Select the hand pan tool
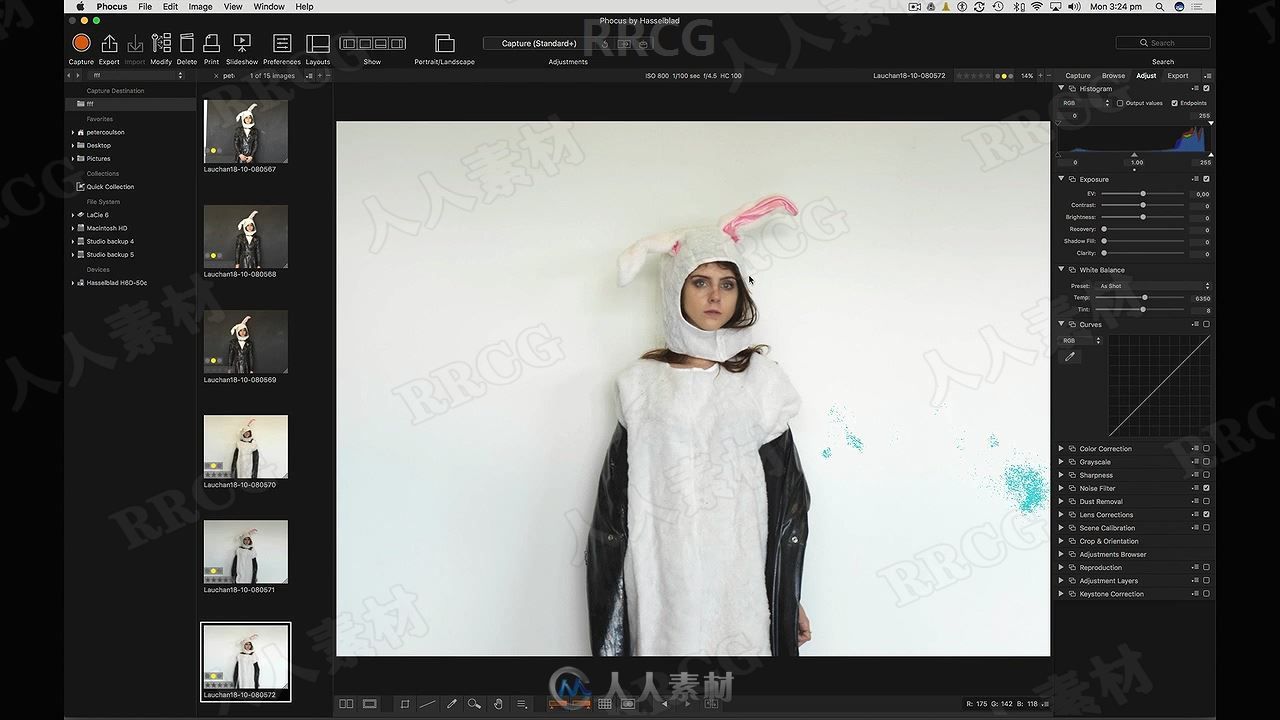1280x720 pixels. pos(498,704)
